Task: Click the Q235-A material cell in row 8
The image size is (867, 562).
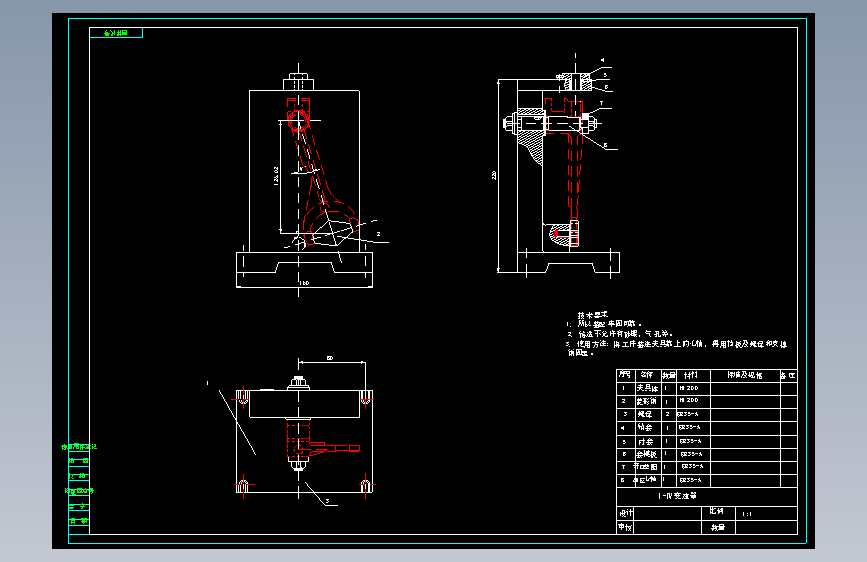Action: [693, 481]
